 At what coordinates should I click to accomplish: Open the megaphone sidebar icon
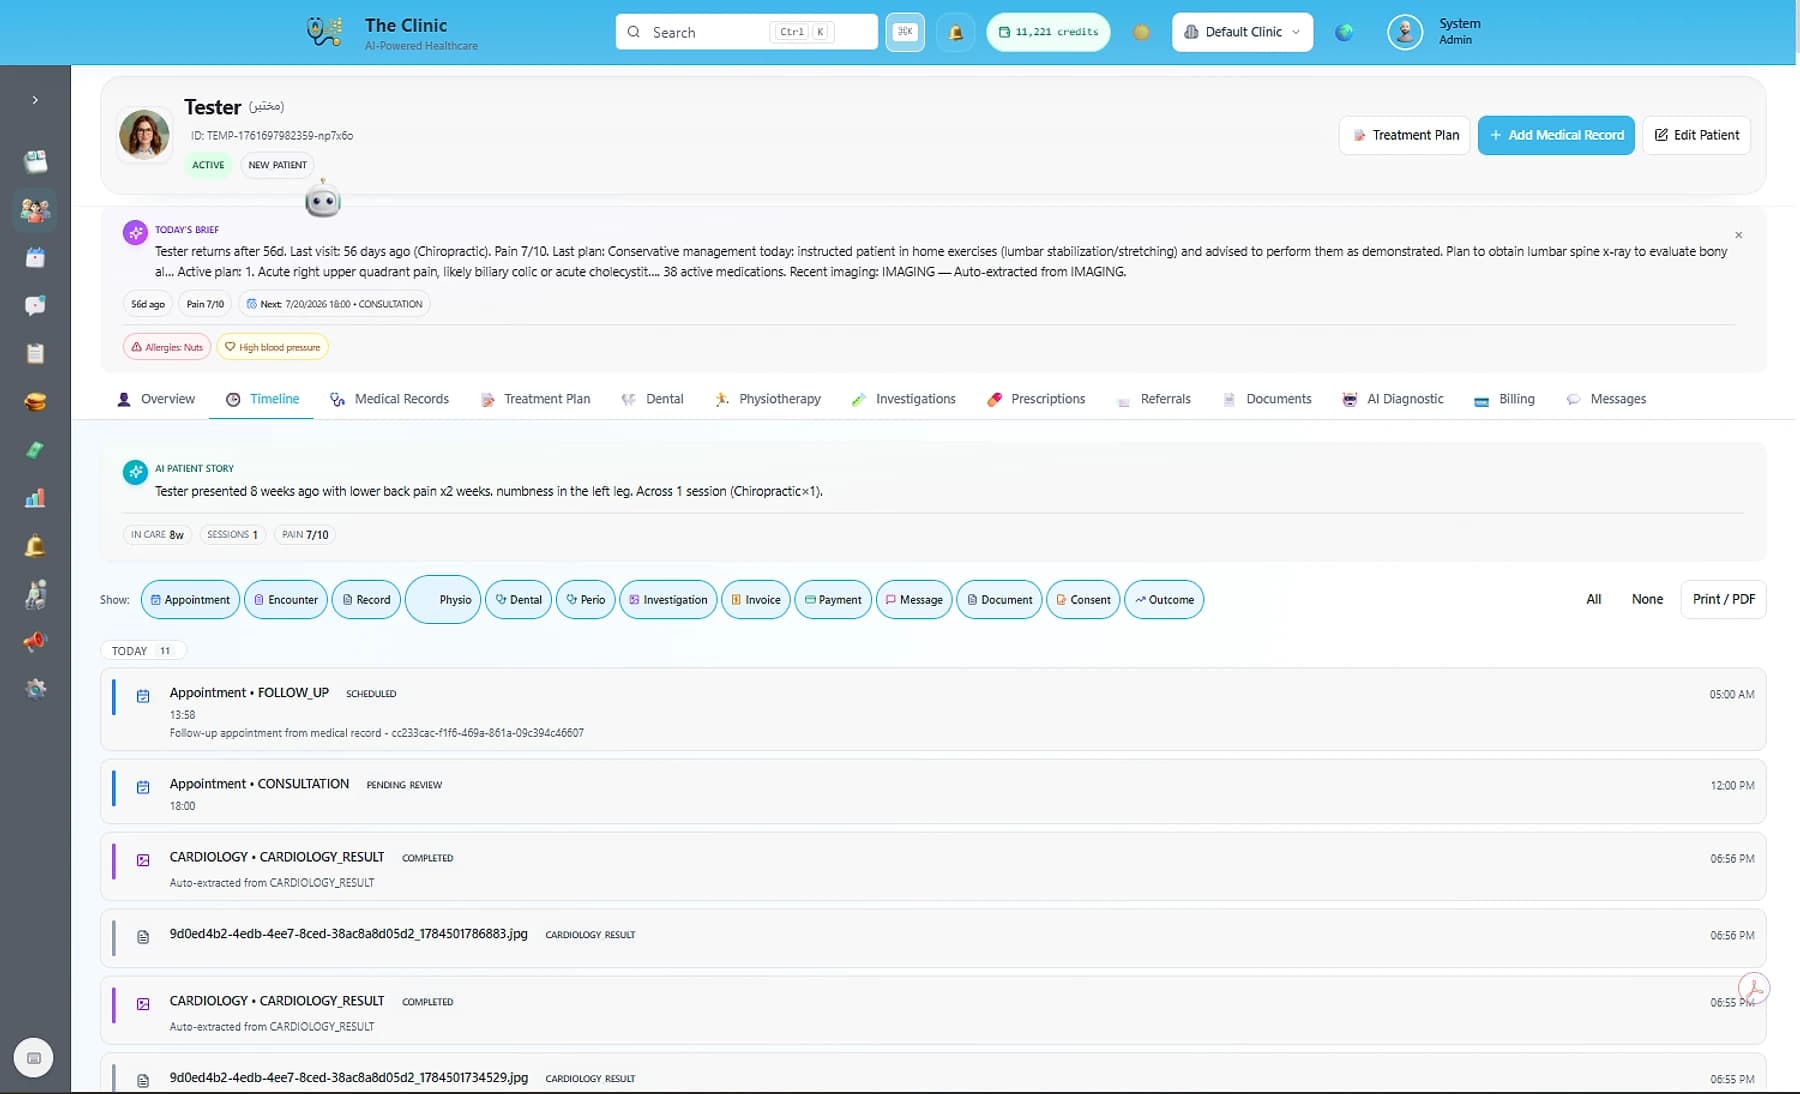tap(35, 641)
